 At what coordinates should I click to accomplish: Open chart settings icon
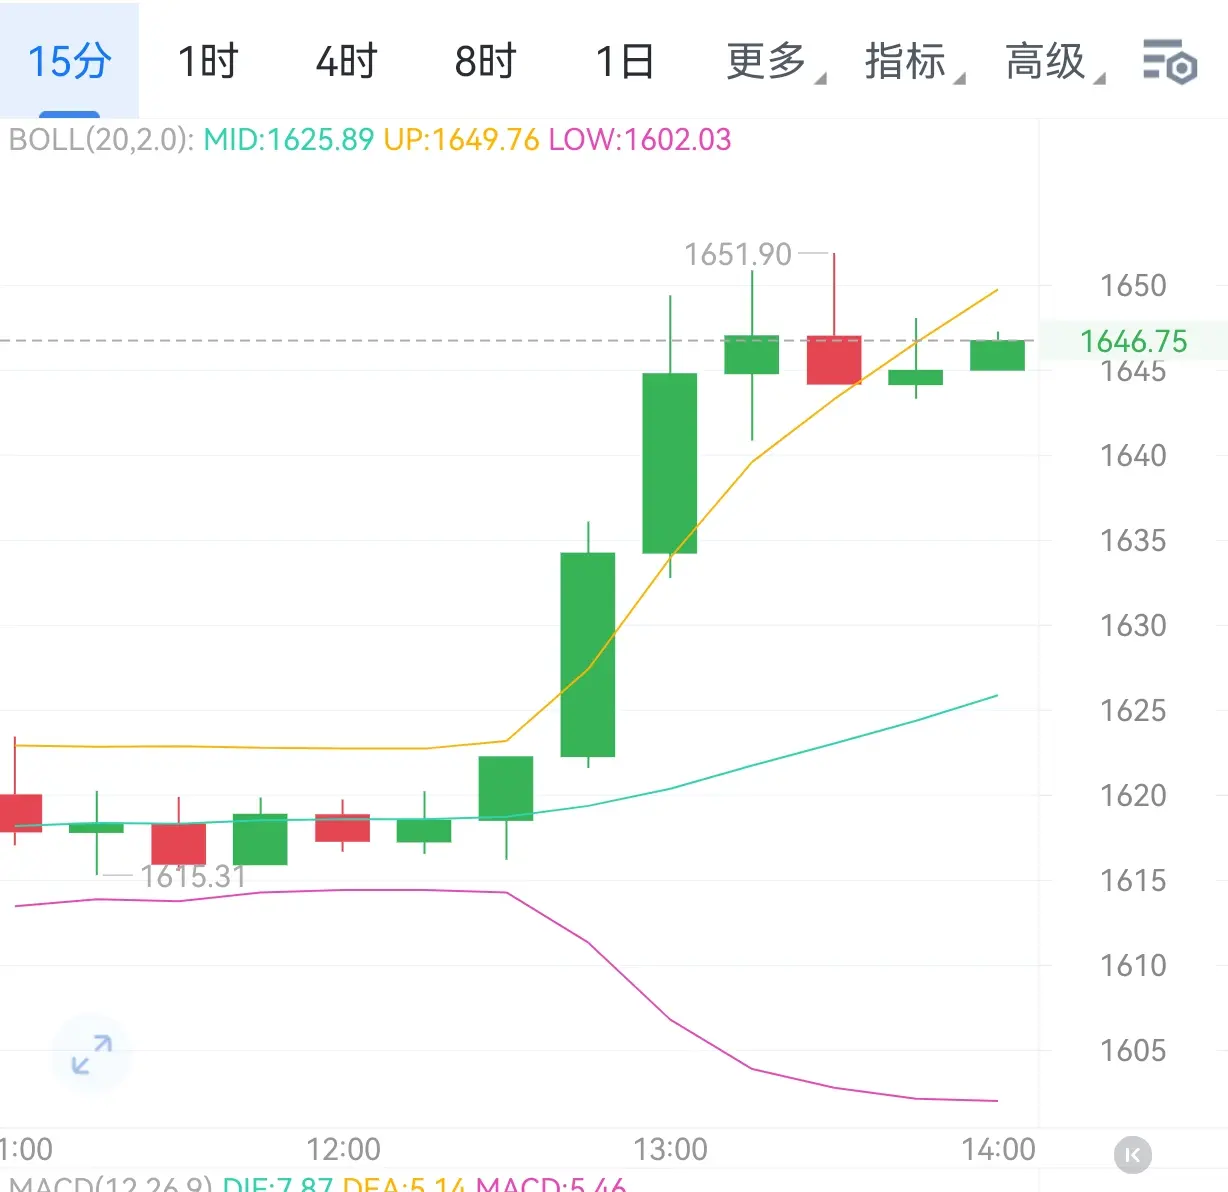click(x=1170, y=62)
